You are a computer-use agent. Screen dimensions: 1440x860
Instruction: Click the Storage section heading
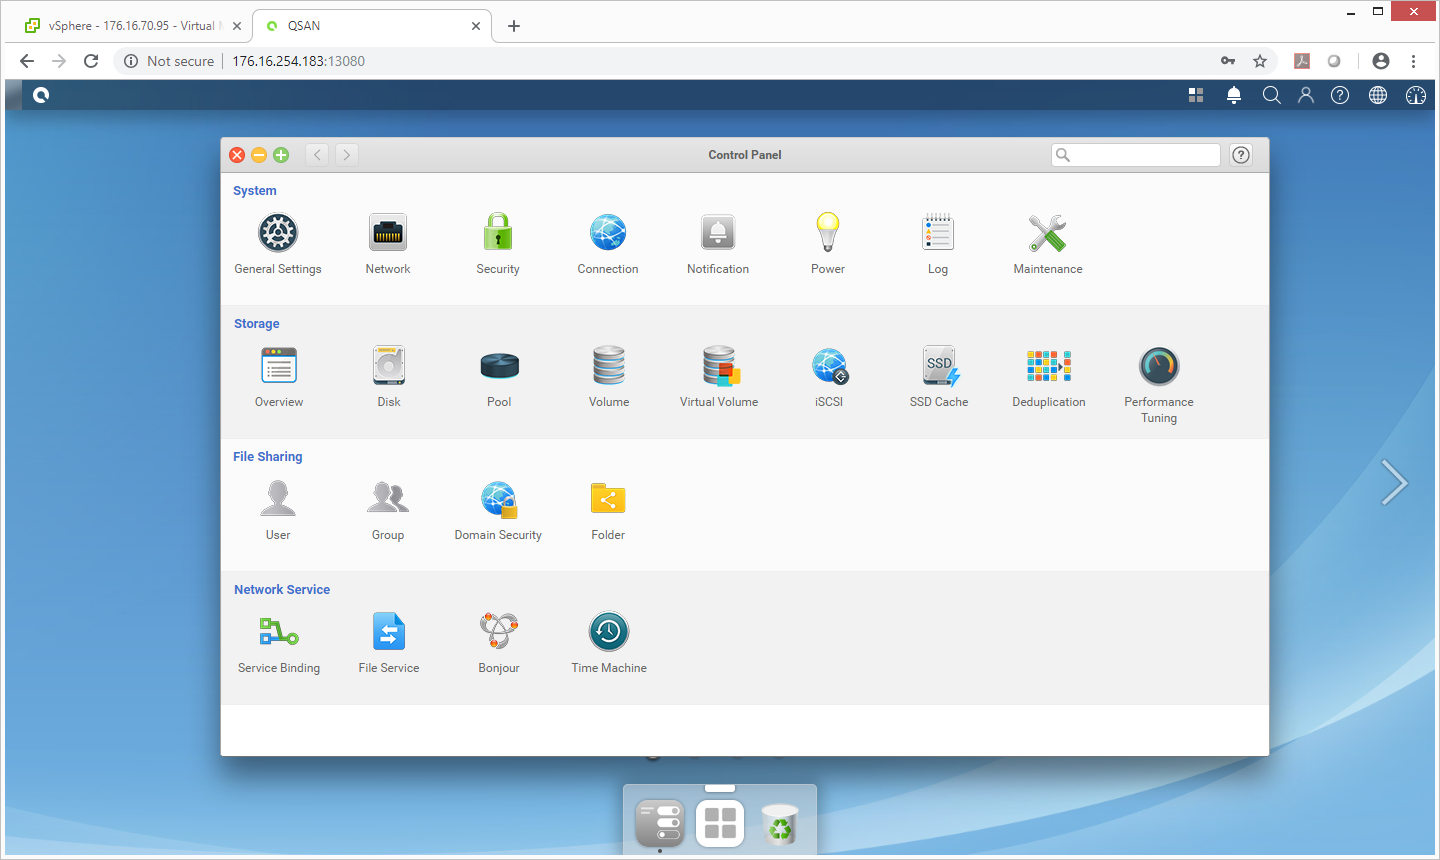pos(257,324)
